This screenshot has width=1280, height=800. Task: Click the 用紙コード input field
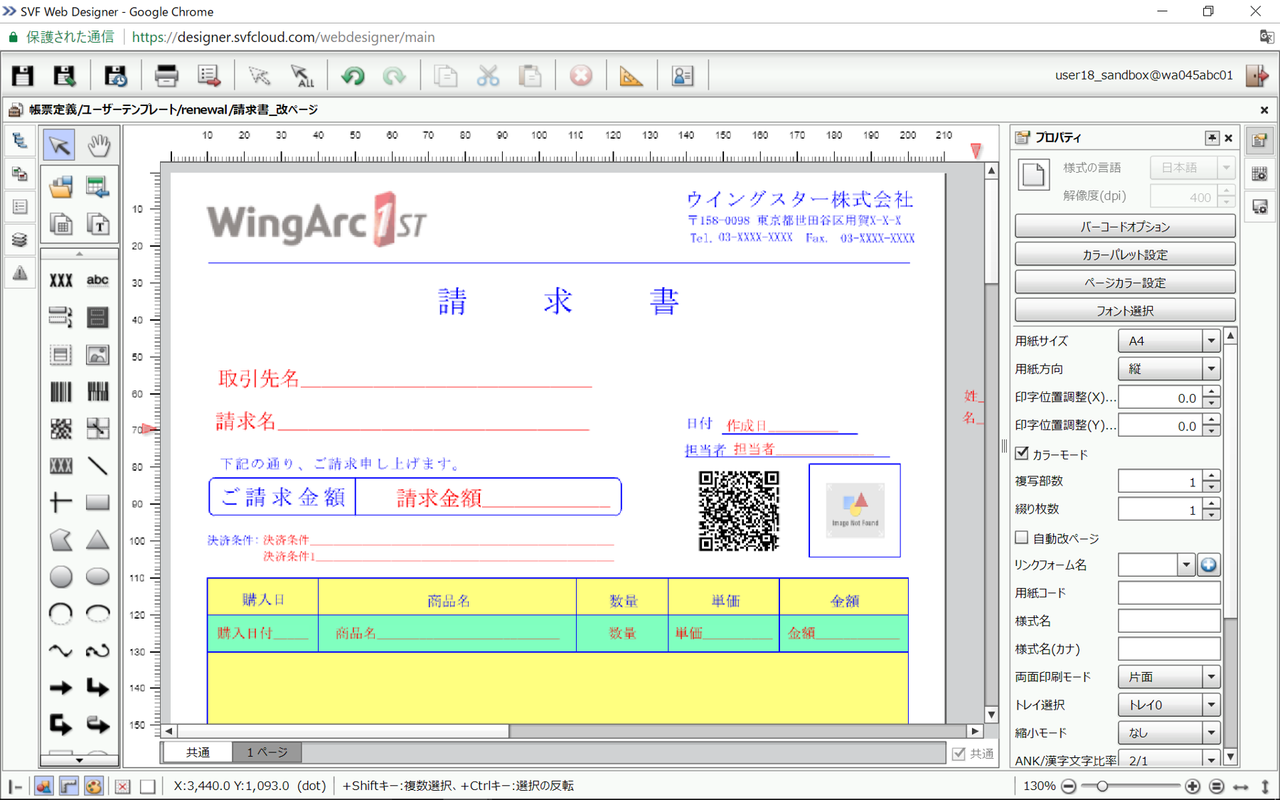click(1169, 593)
